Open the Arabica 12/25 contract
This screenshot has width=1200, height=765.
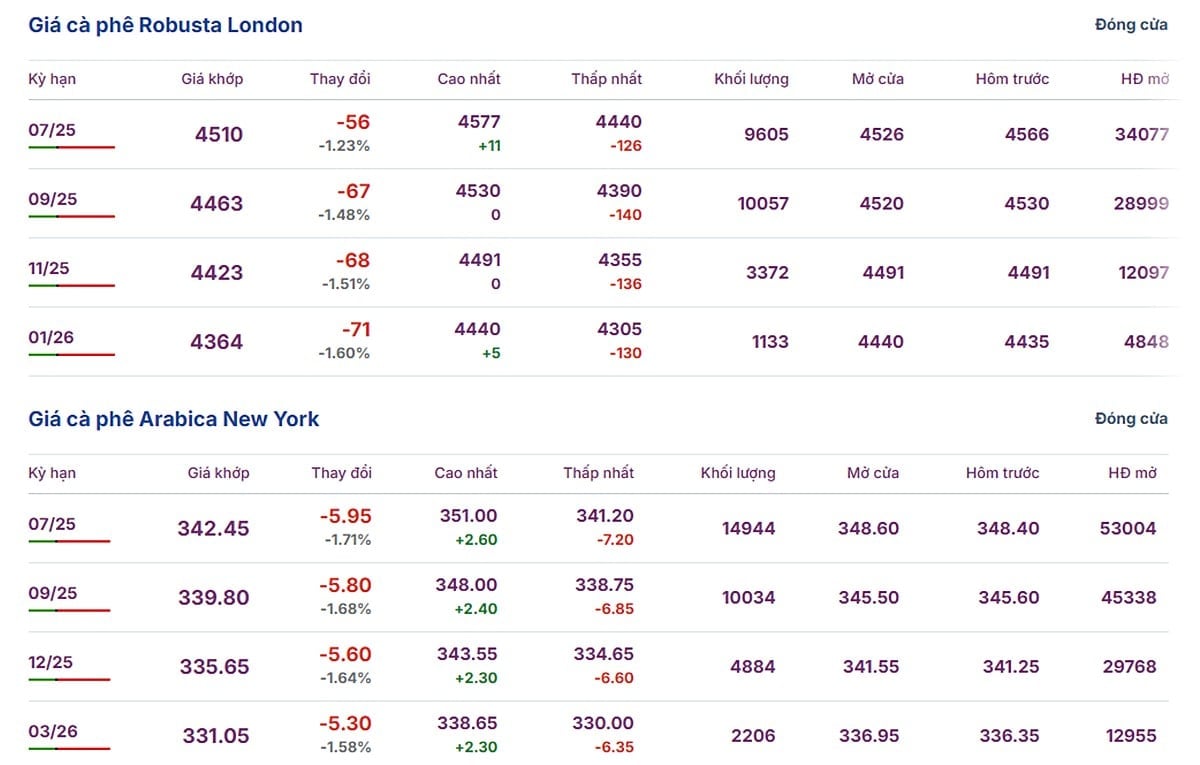point(51,662)
